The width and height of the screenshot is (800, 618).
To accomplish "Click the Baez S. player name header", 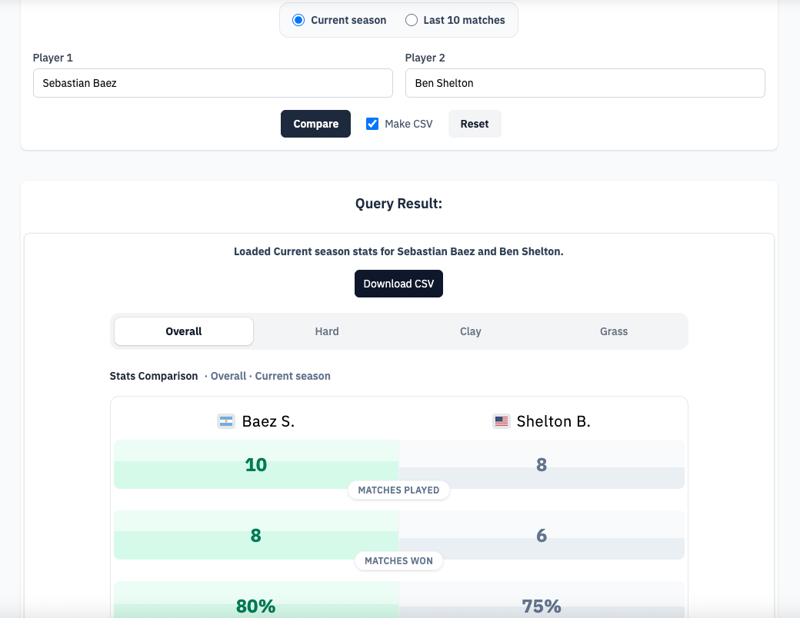I will click(267, 422).
